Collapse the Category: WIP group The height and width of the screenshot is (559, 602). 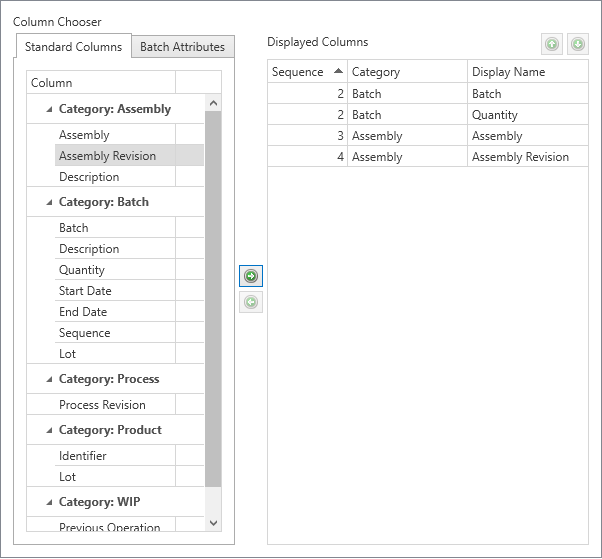47,502
